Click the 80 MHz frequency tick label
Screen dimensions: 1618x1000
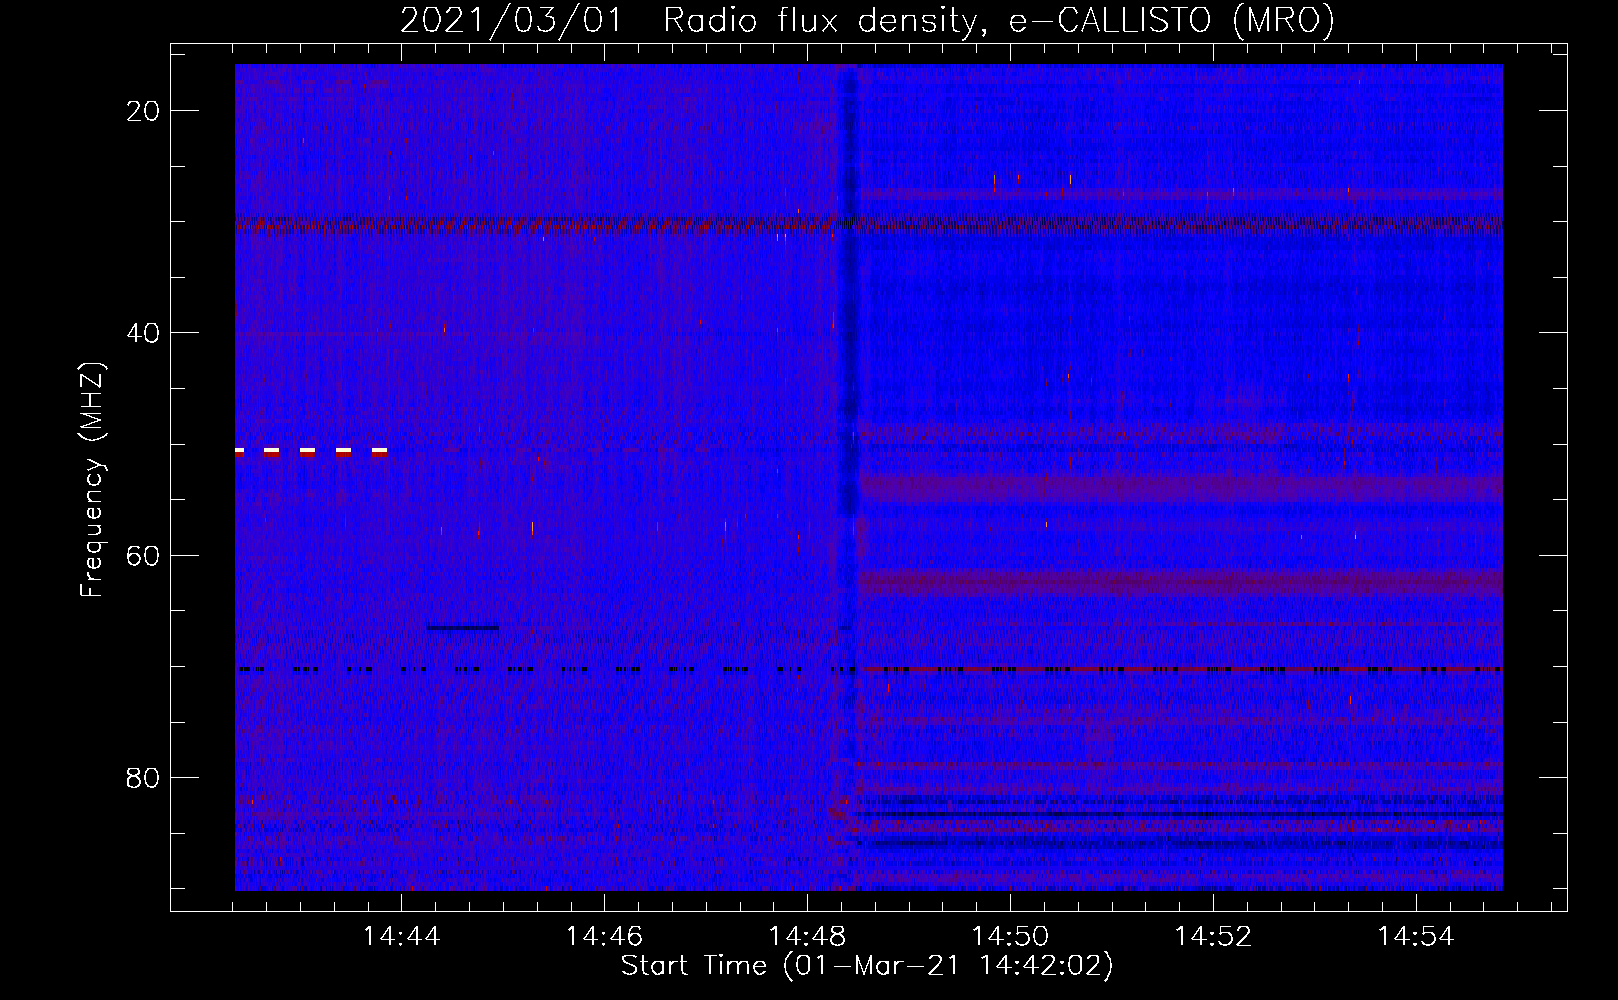point(144,777)
